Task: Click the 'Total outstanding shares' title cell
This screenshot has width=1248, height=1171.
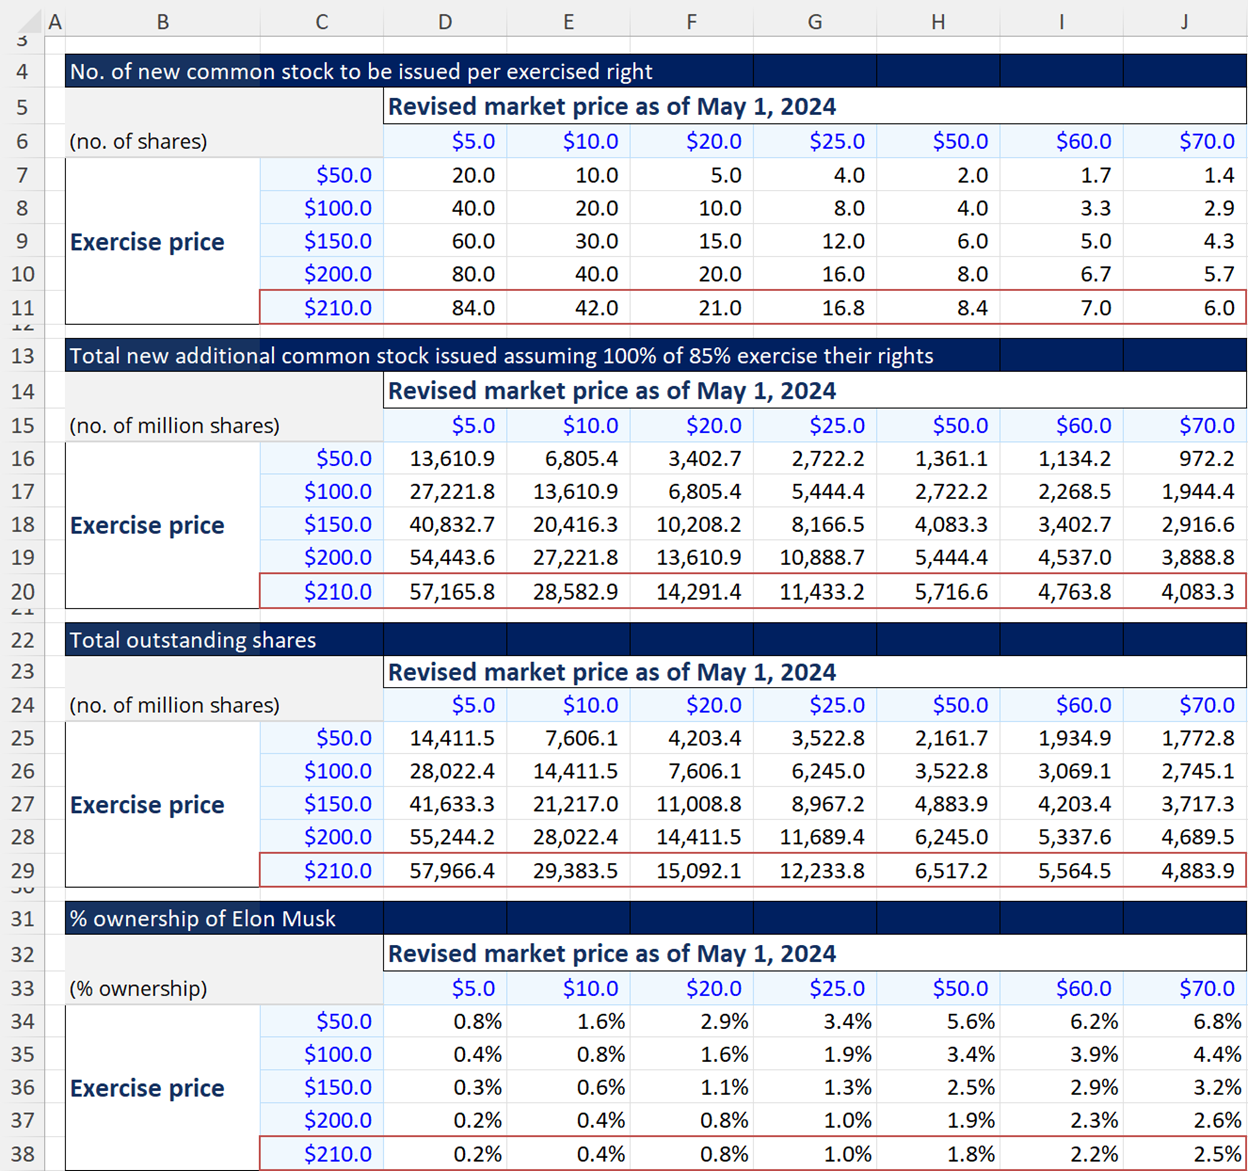Action: coord(193,640)
